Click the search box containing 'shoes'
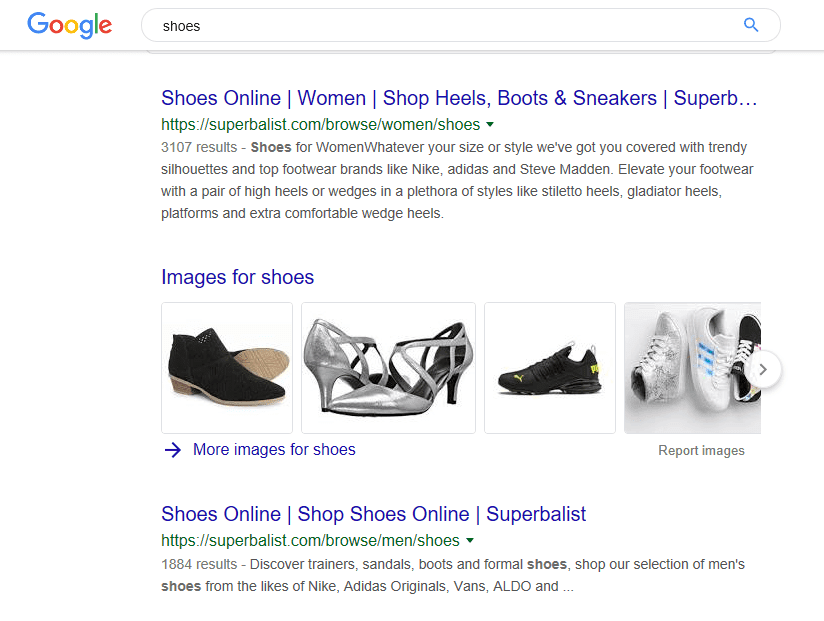Viewport: 824px width, 621px height. (460, 25)
